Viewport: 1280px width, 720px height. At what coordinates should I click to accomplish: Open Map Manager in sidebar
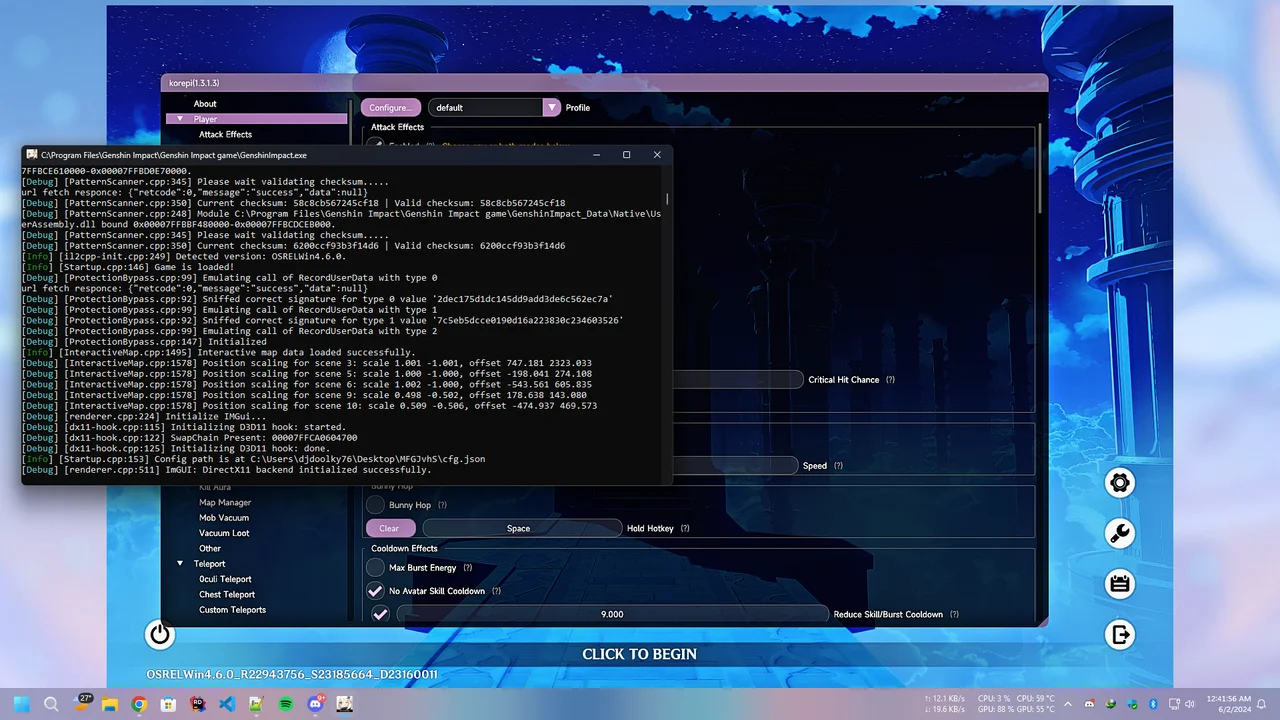pos(225,502)
